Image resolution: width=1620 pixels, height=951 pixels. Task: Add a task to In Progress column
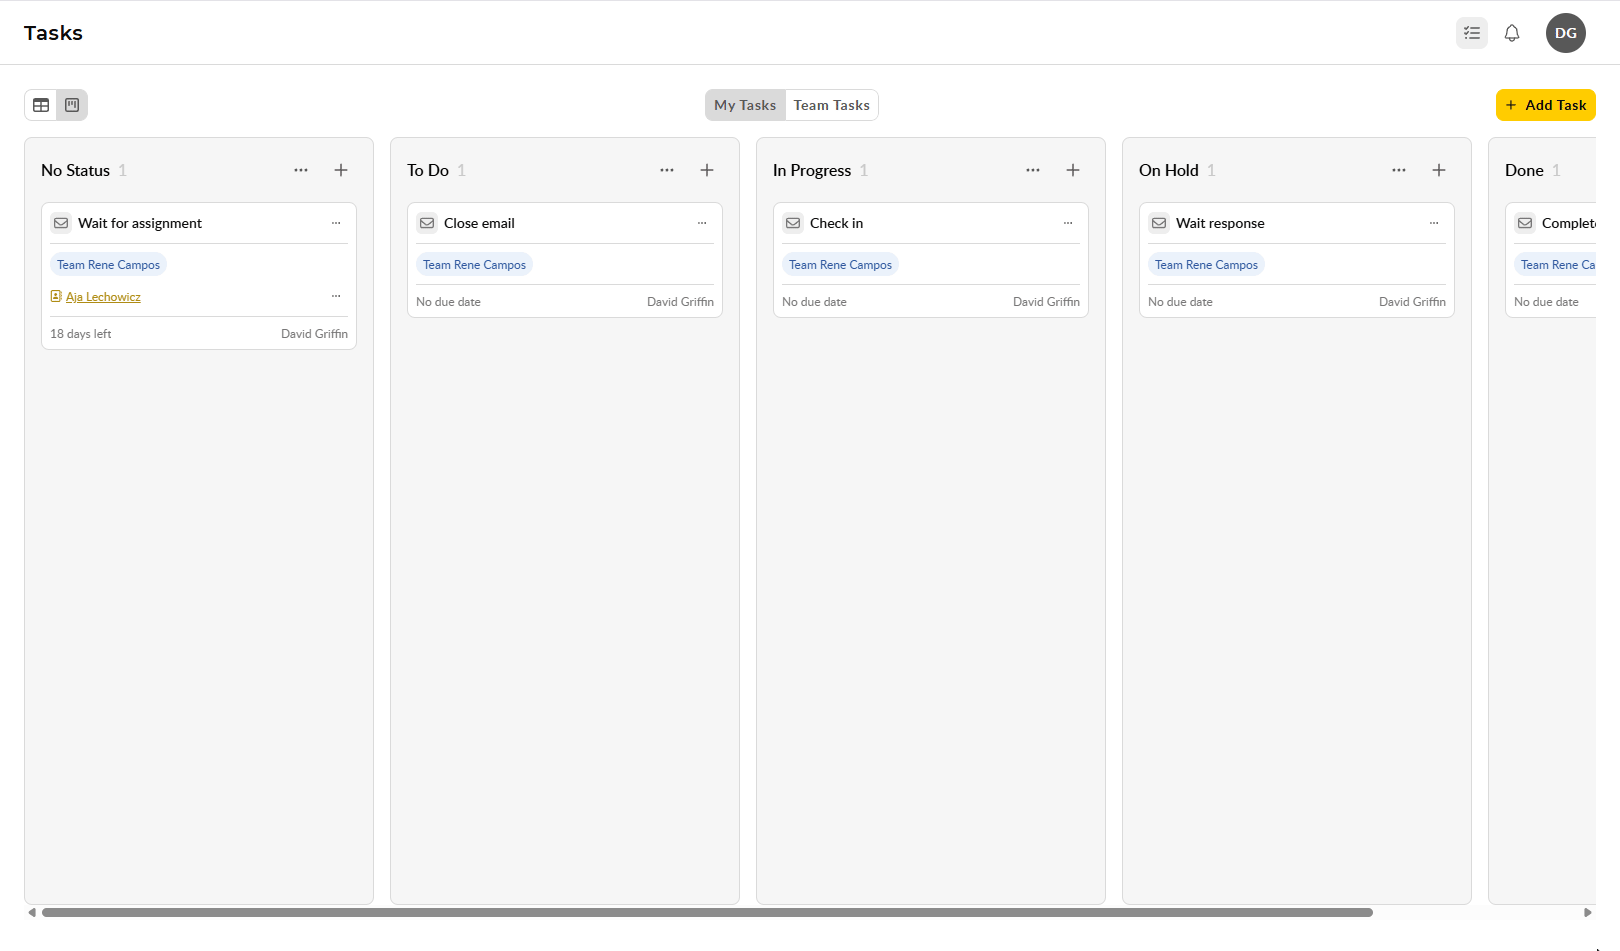click(1073, 170)
